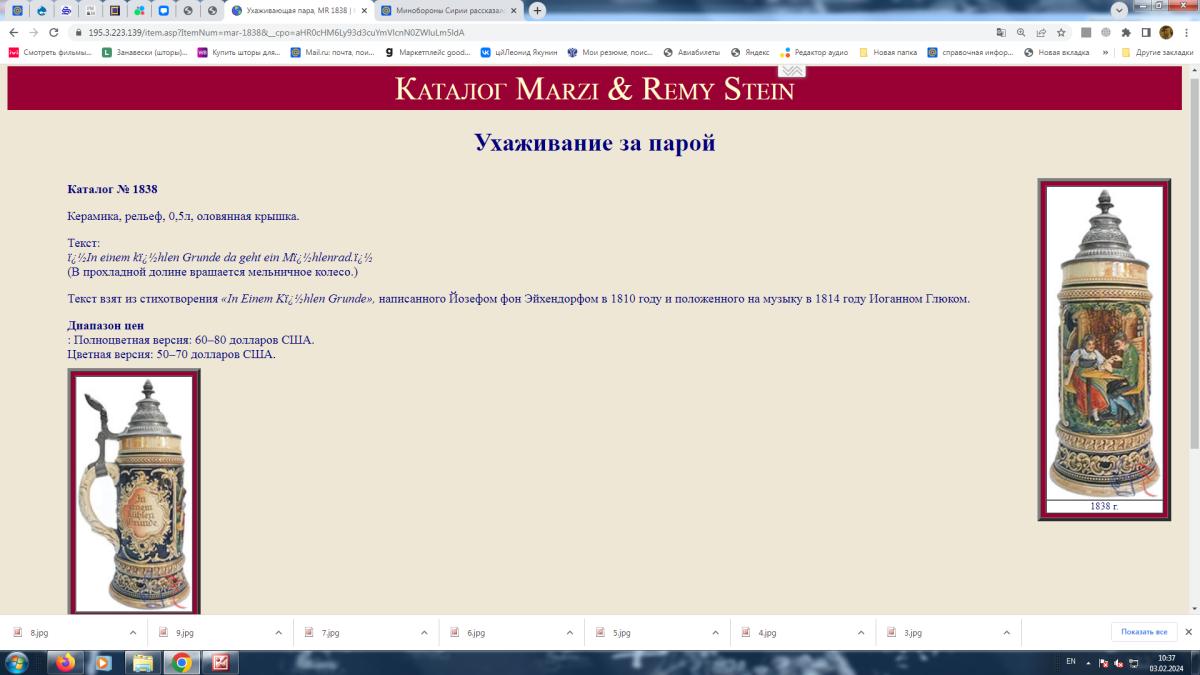The height and width of the screenshot is (675, 1200).
Task: Show hidden system tray icons
Action: click(1088, 662)
